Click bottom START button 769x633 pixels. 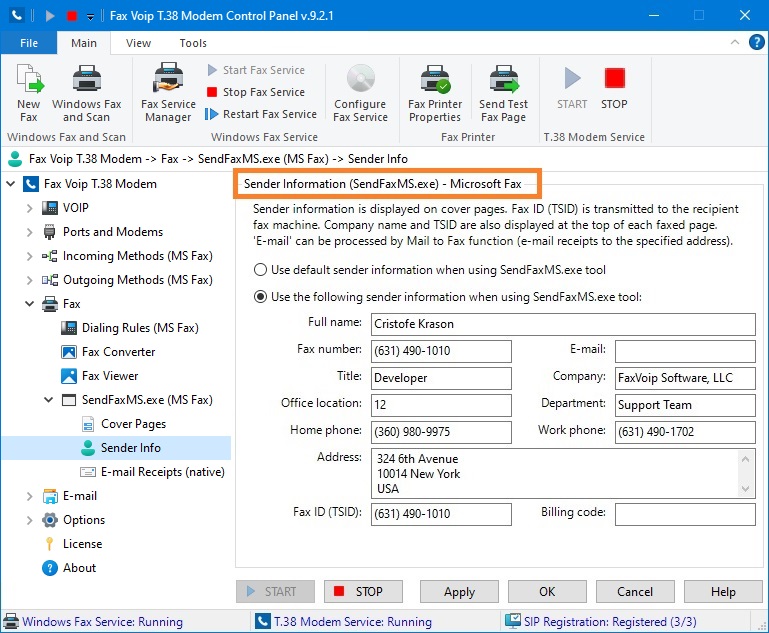pyautogui.click(x=275, y=592)
